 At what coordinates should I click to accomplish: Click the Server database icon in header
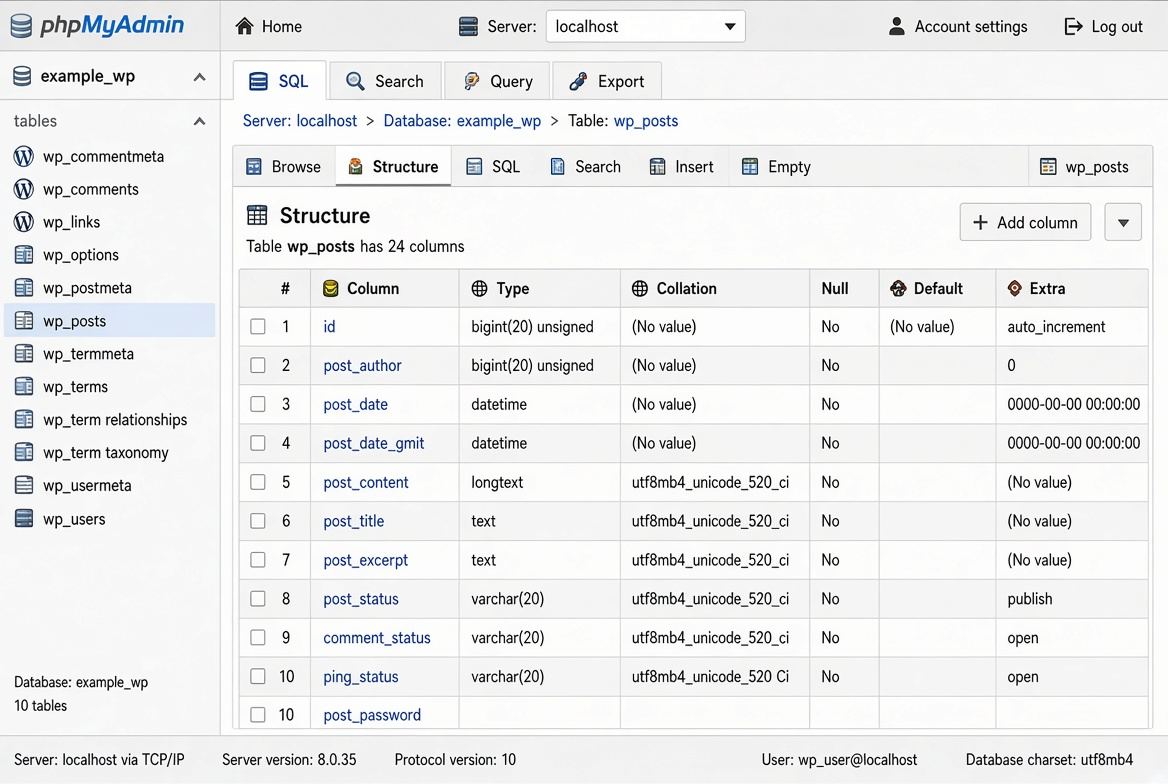[469, 27]
